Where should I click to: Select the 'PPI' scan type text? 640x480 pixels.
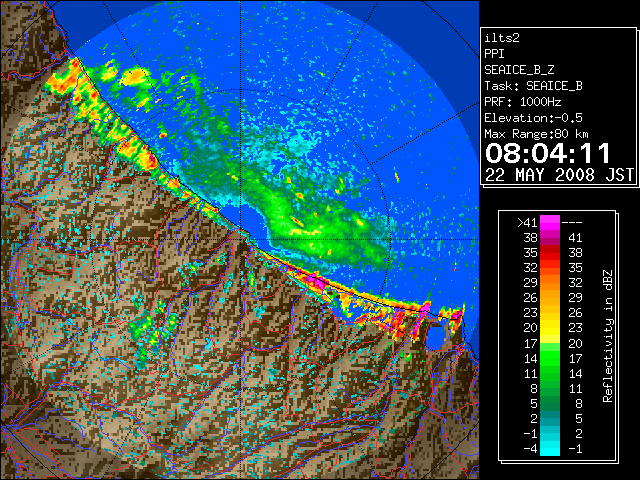tap(494, 54)
